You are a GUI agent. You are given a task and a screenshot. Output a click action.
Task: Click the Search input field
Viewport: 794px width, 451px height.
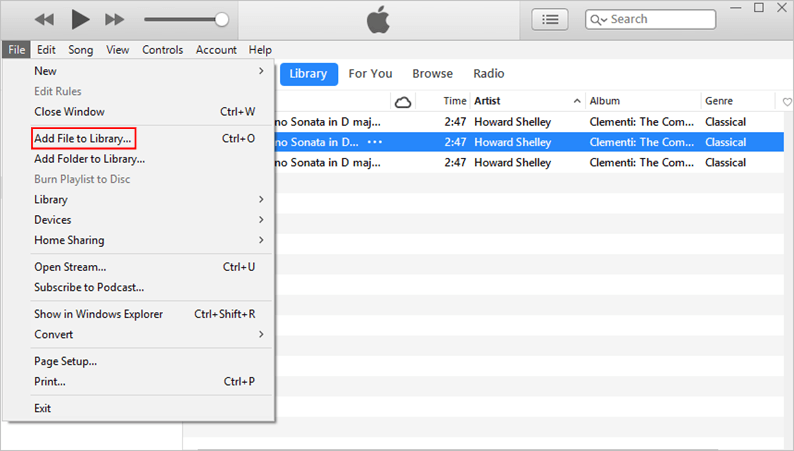click(651, 19)
